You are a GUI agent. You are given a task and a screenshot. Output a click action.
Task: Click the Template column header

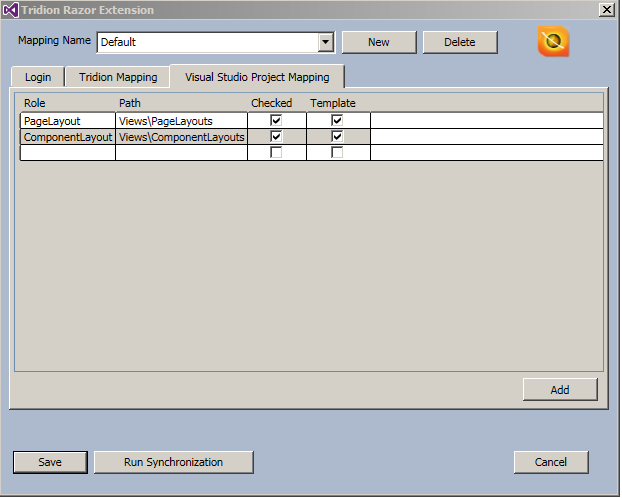[x=333, y=103]
